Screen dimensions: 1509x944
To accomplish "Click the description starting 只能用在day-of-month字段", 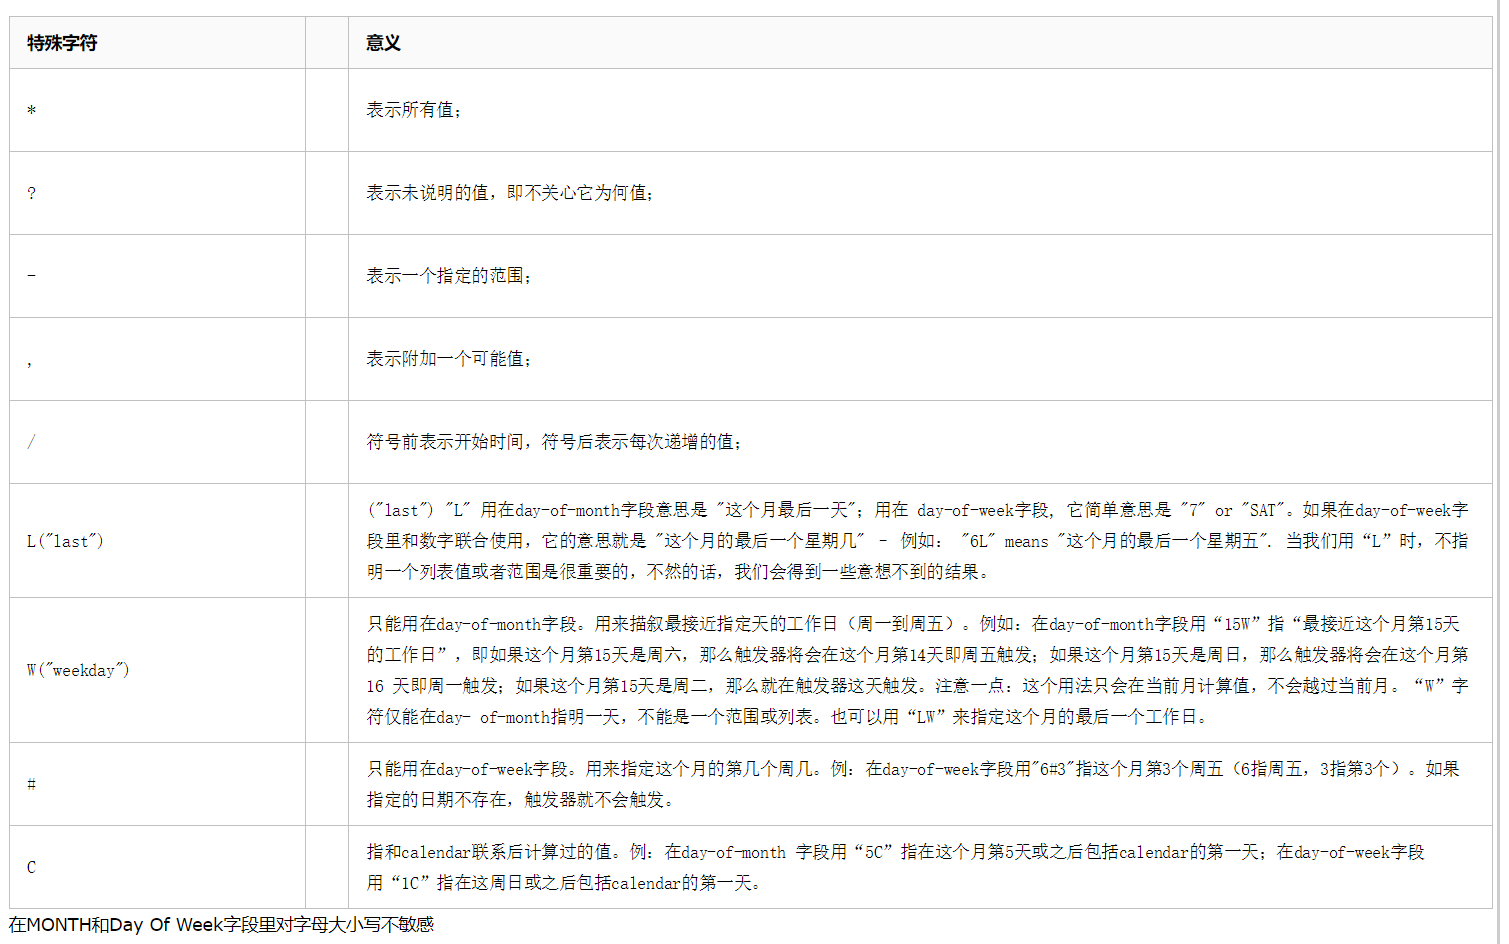I will (917, 670).
